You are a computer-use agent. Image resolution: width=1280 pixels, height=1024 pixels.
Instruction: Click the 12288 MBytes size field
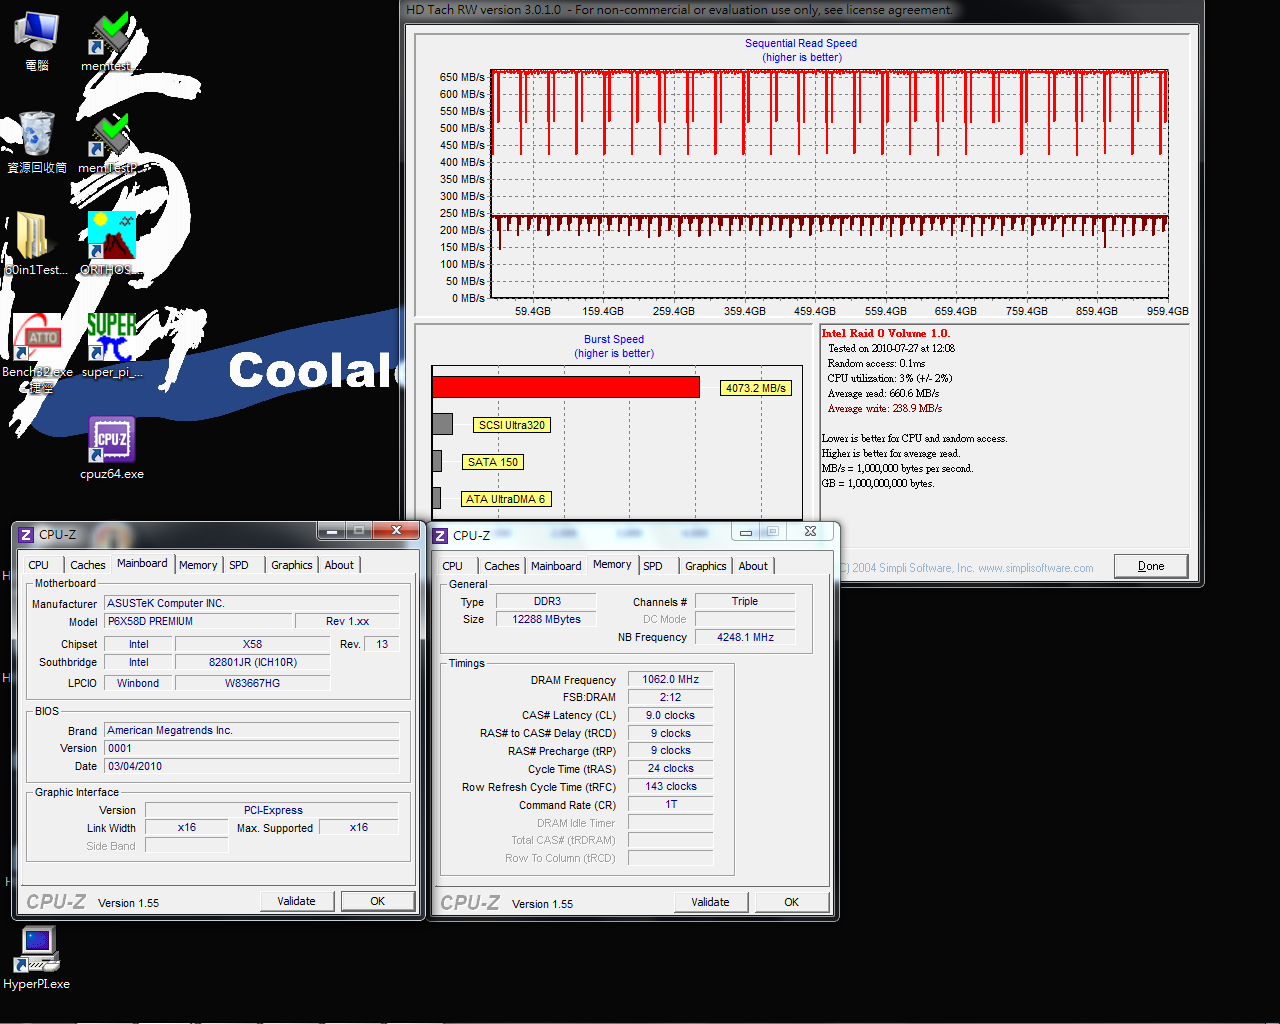point(547,619)
